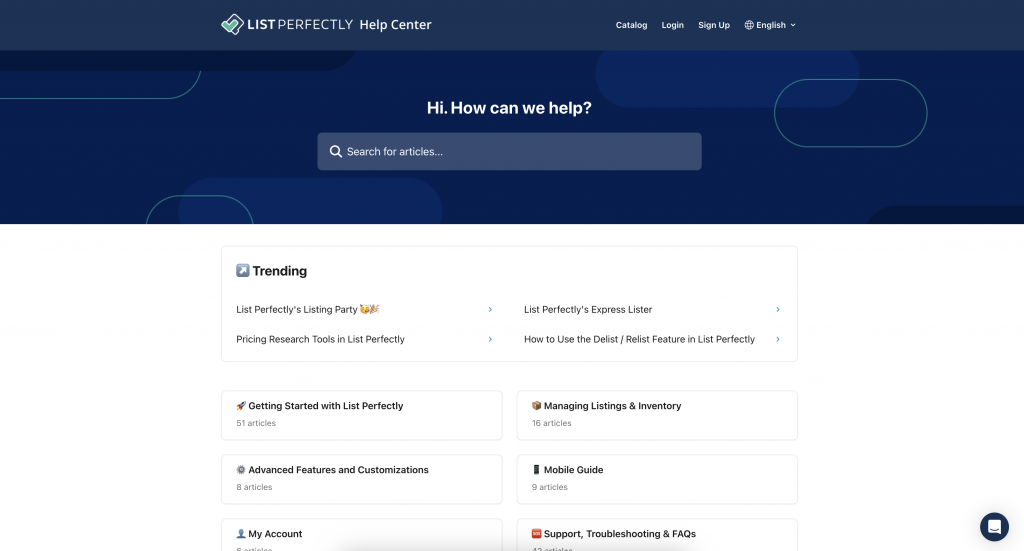This screenshot has height=551, width=1024.
Task: Click the Trending arrow icon
Action: point(243,270)
